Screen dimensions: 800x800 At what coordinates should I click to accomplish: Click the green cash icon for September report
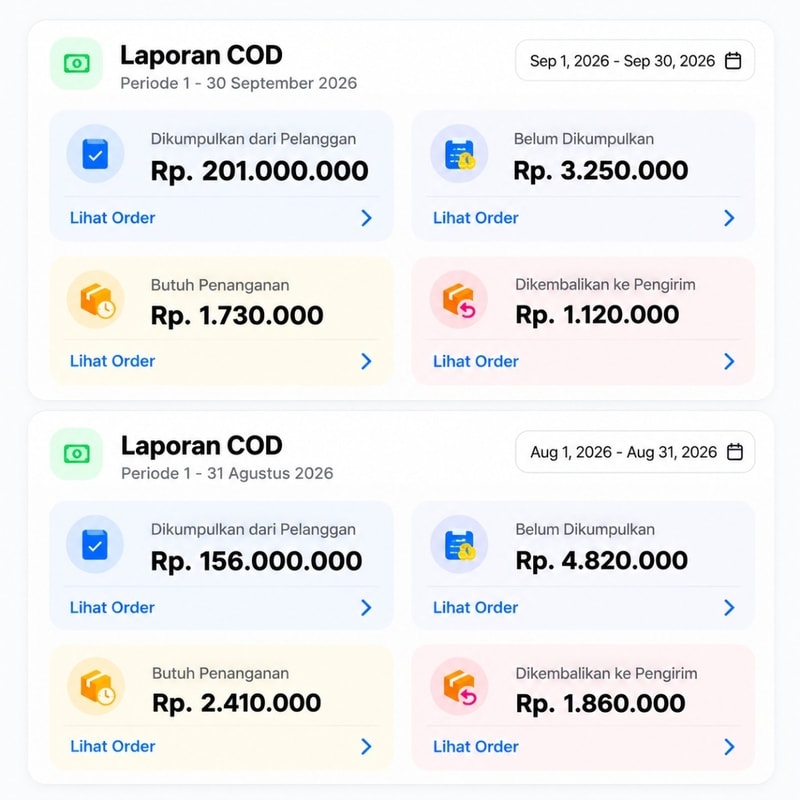(77, 63)
